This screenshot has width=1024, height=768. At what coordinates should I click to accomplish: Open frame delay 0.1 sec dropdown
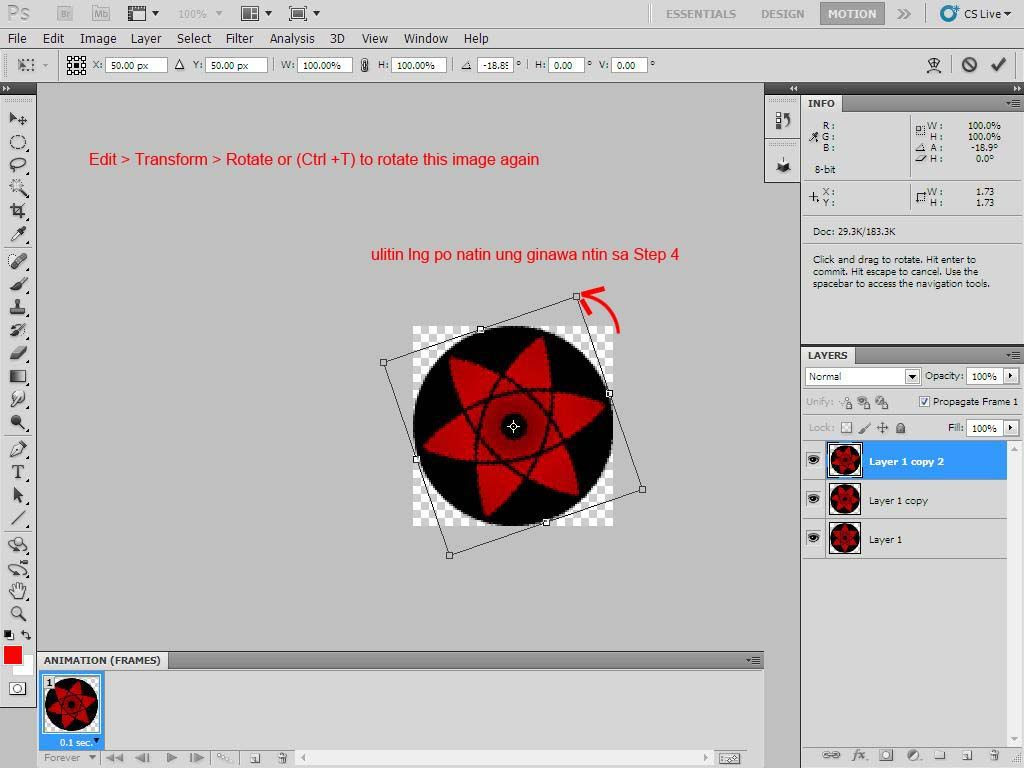[96, 741]
